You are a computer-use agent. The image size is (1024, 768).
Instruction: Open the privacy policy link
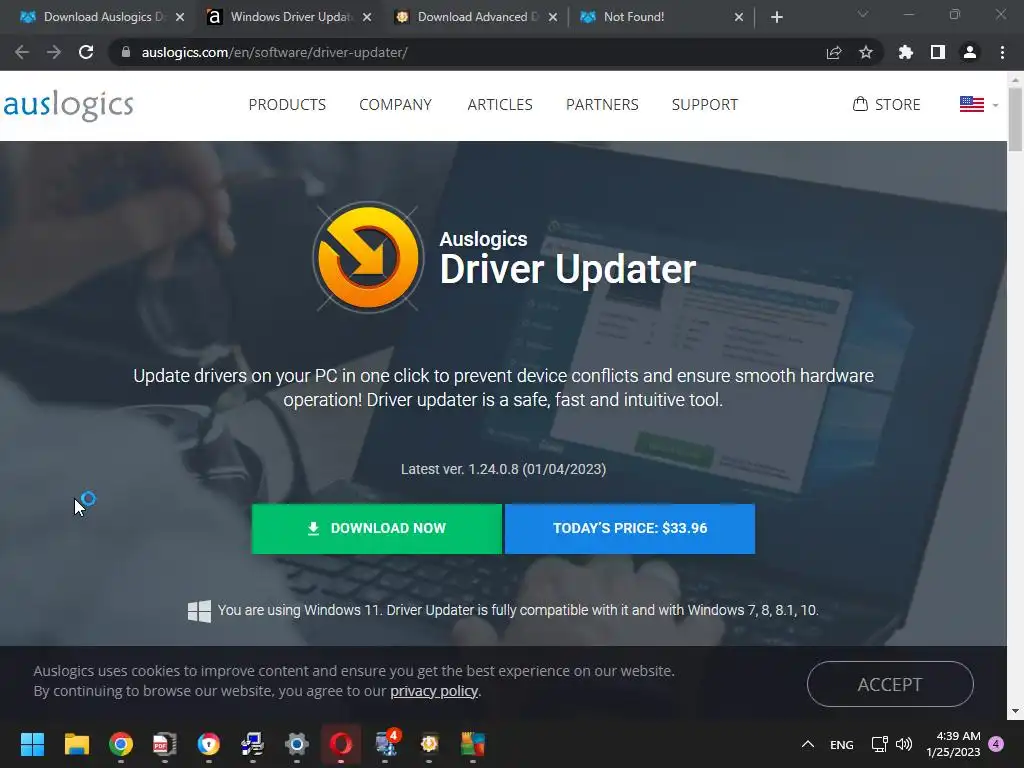[434, 691]
